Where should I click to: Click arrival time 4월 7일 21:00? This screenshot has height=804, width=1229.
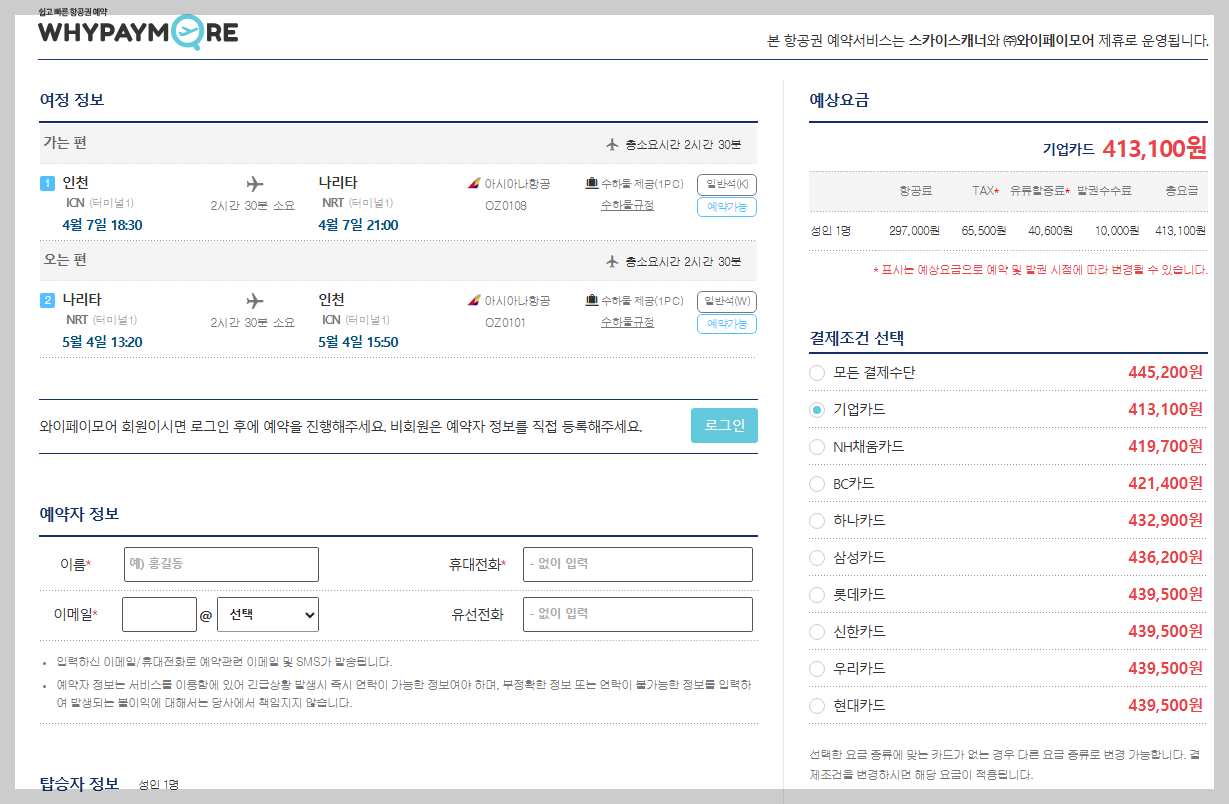click(358, 225)
